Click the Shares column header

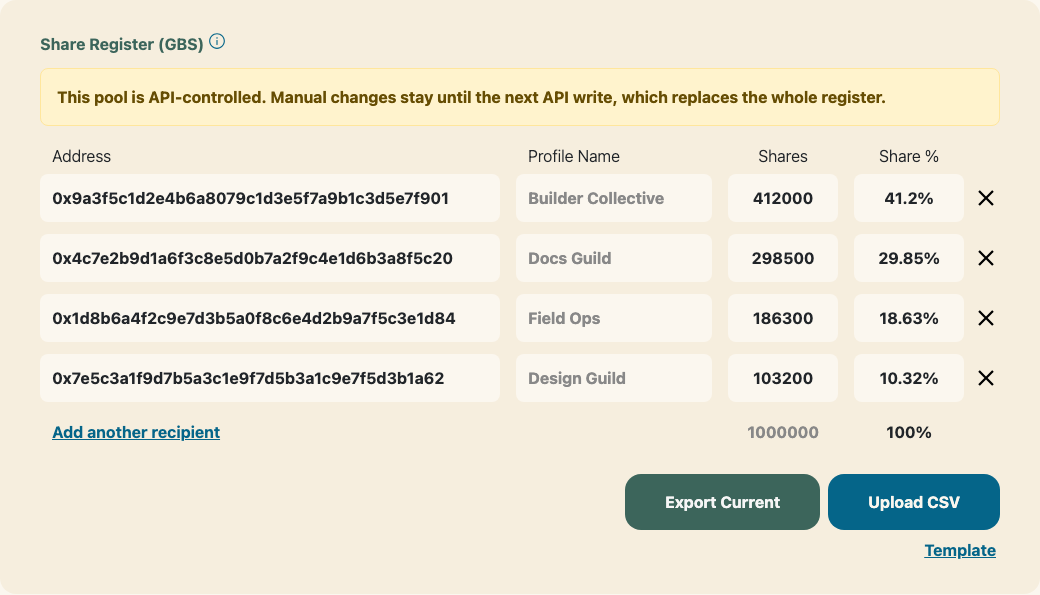(x=783, y=157)
